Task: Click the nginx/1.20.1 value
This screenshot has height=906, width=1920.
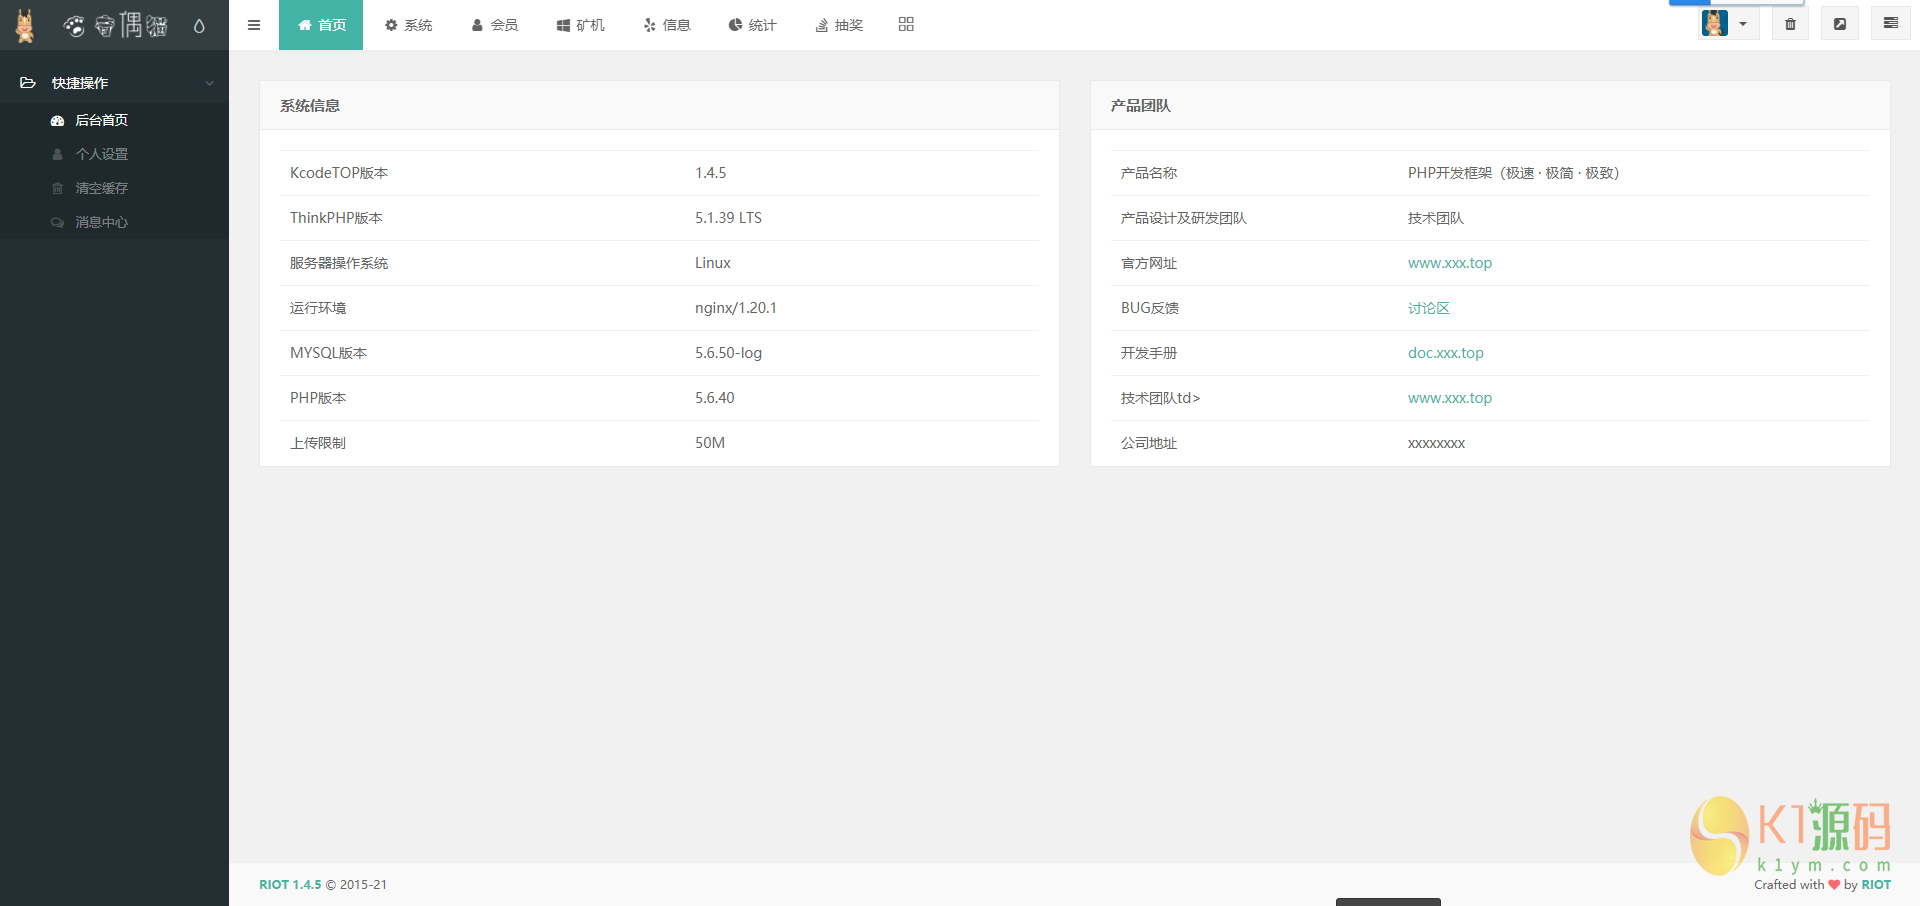Action: [x=736, y=308]
